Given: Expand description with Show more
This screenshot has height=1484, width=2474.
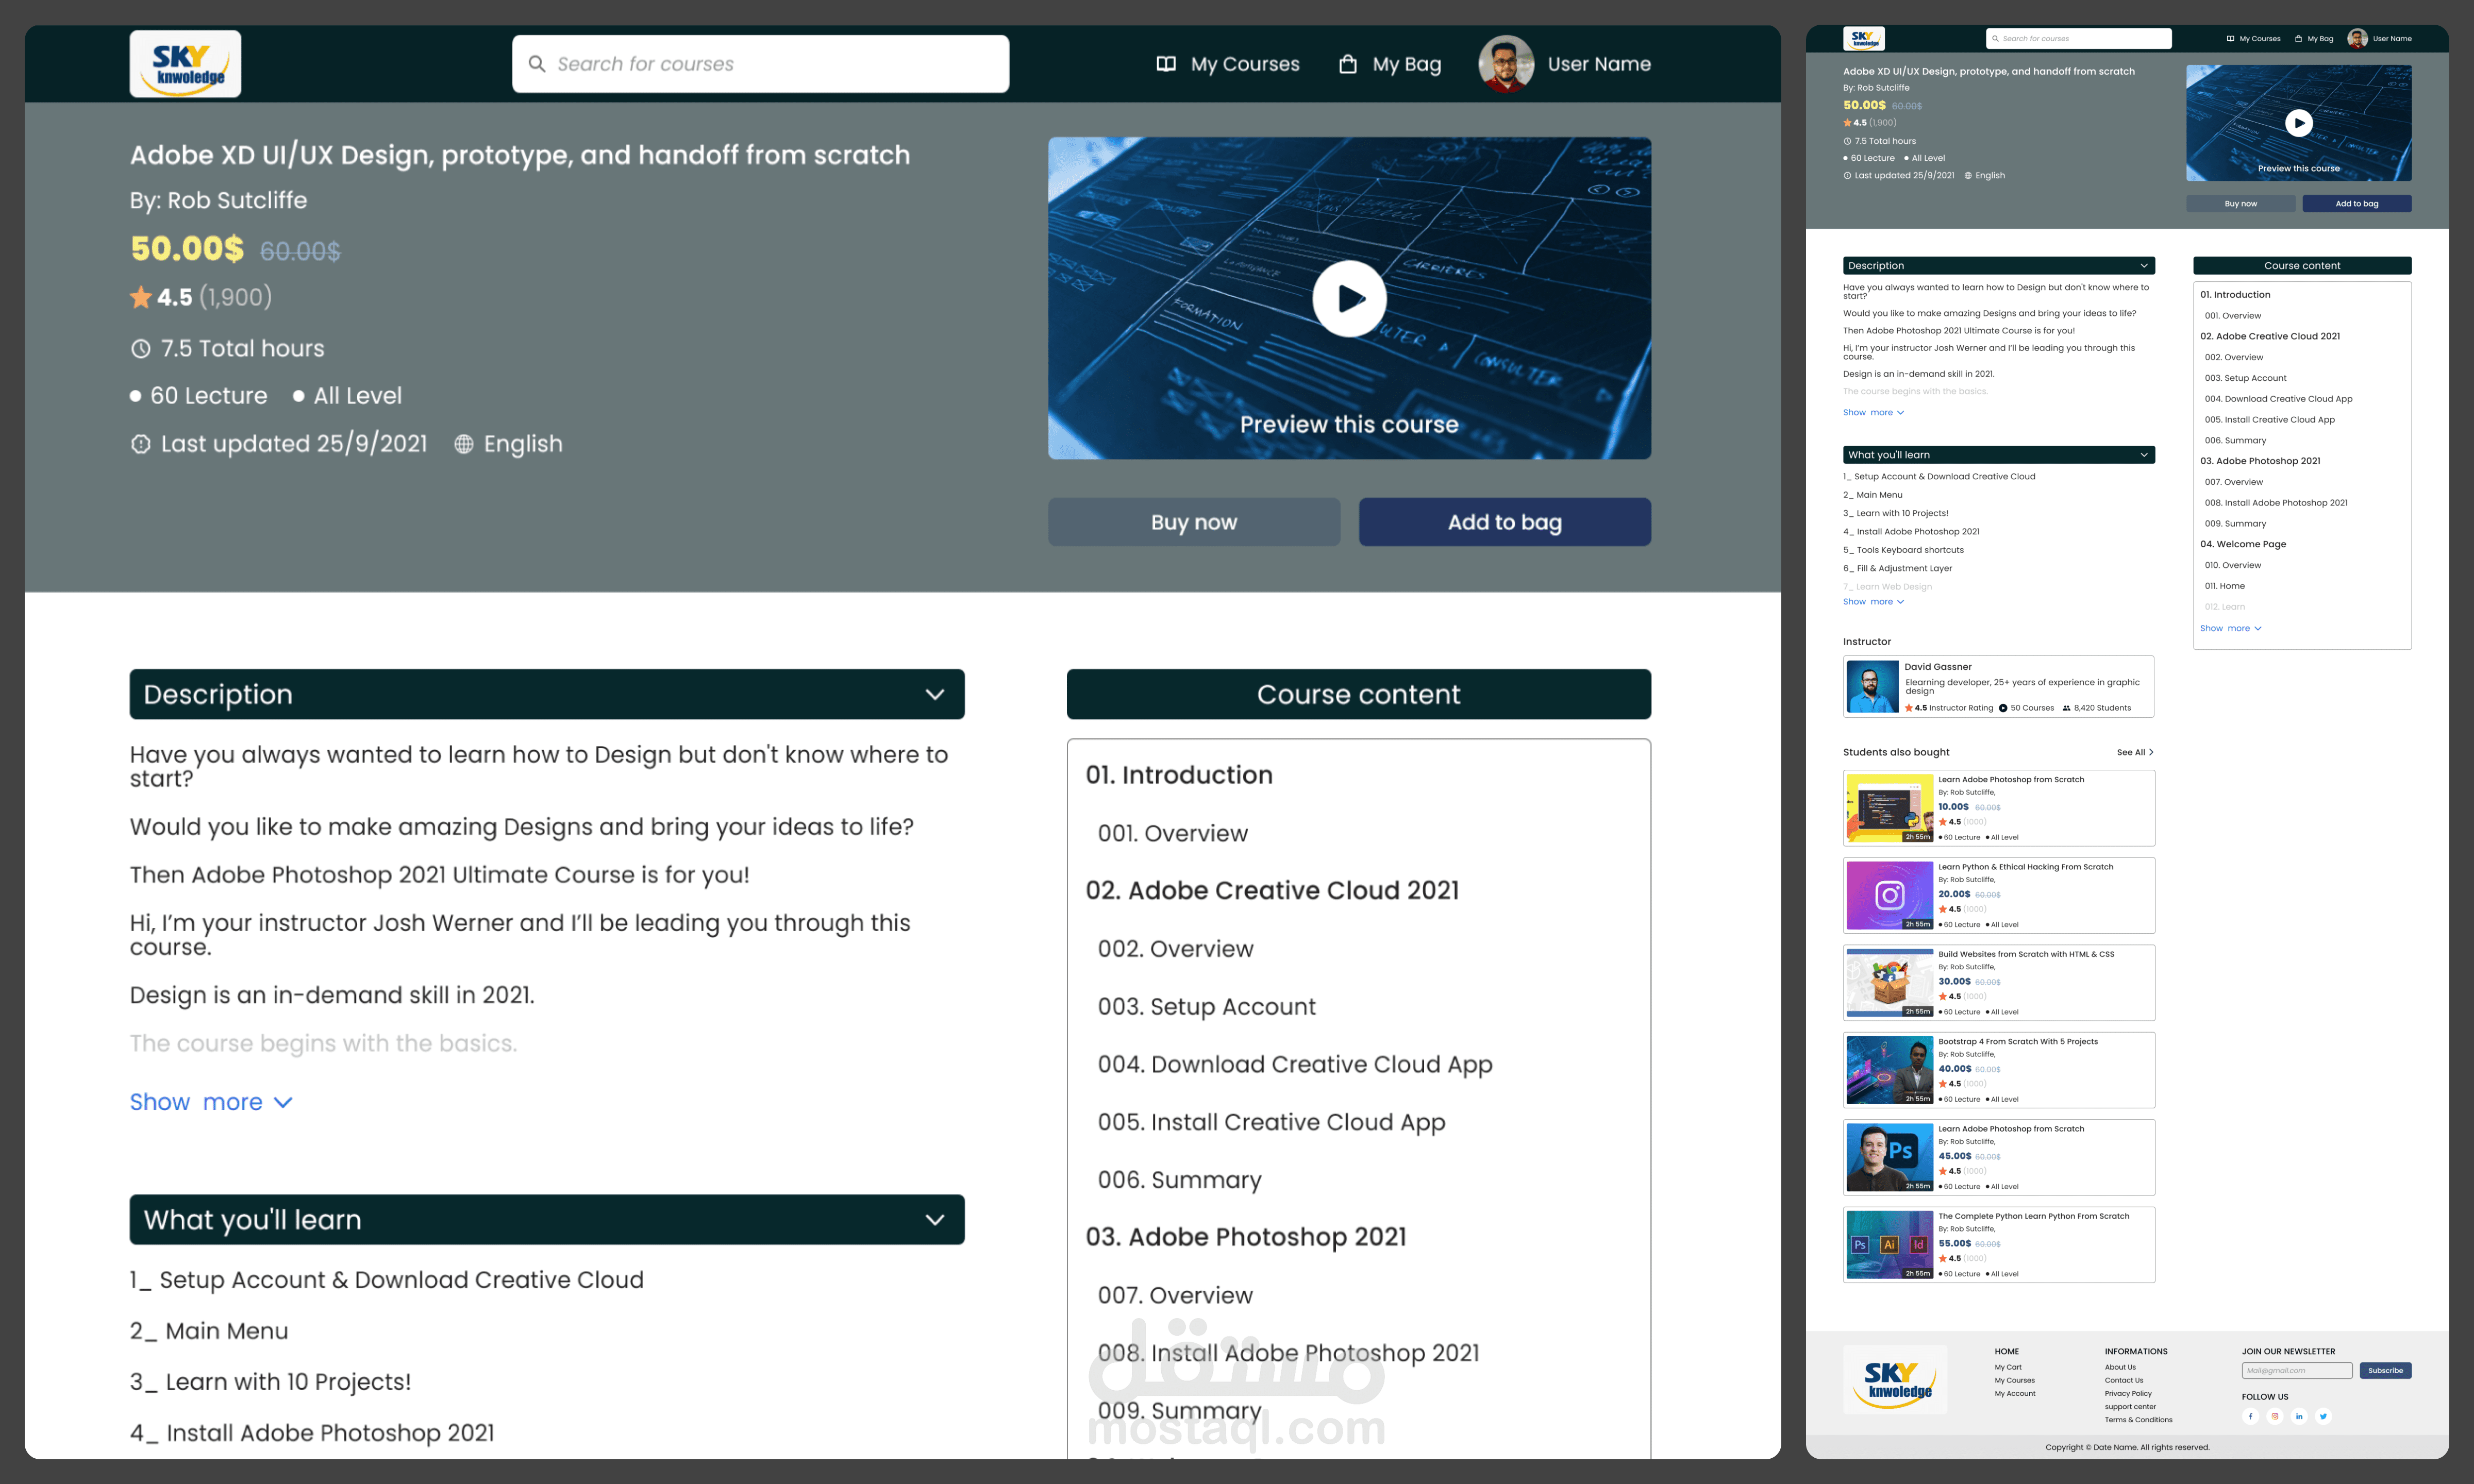Looking at the screenshot, I should tap(211, 1102).
